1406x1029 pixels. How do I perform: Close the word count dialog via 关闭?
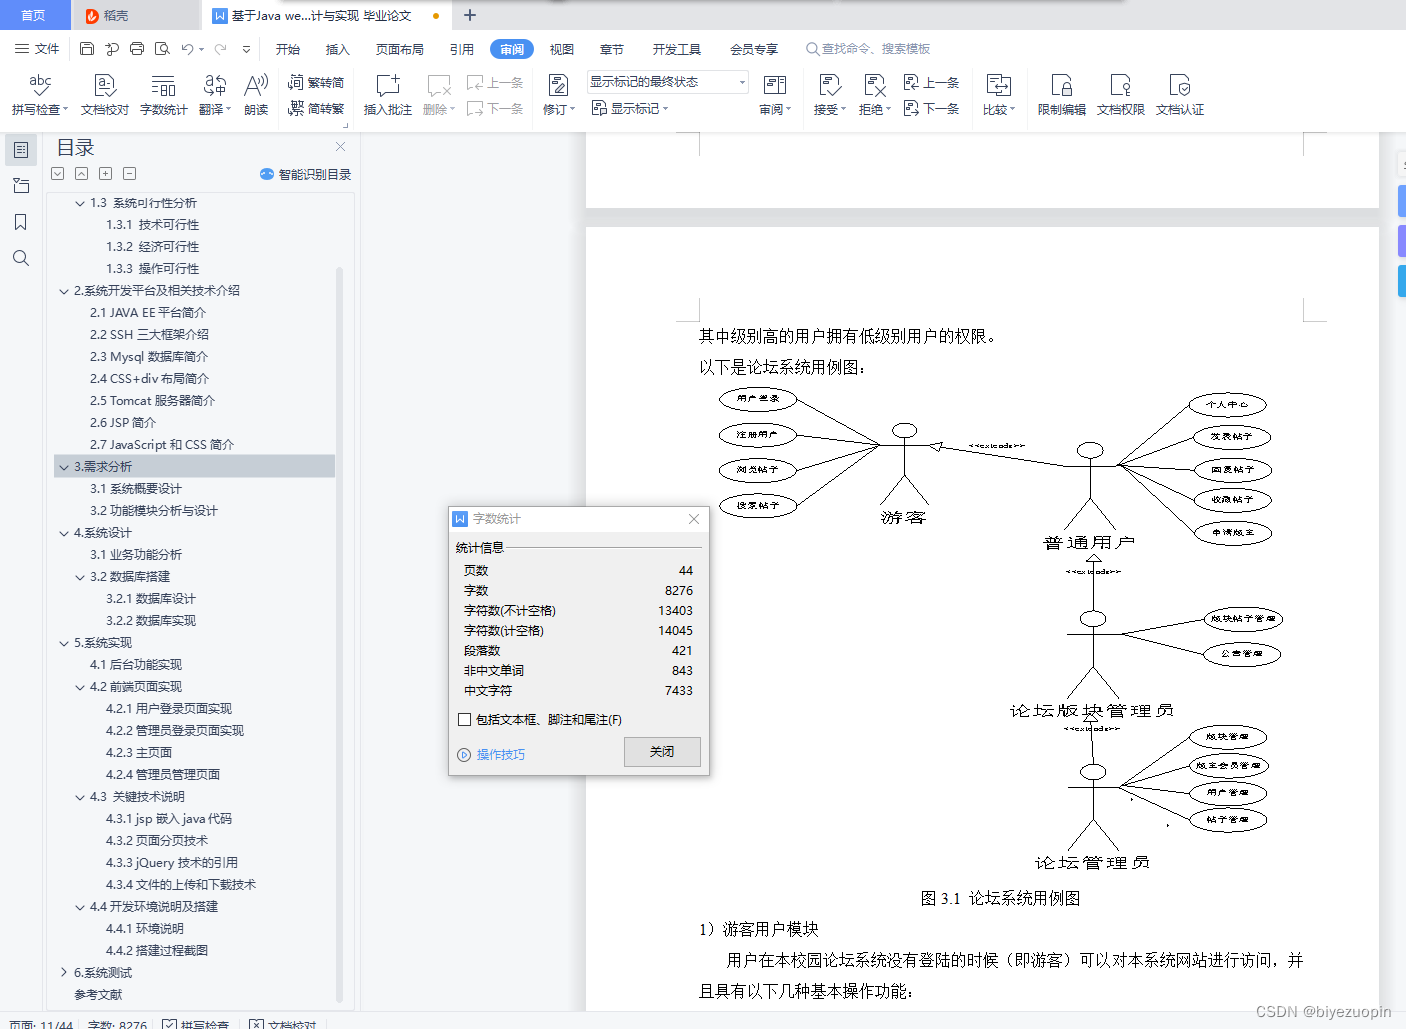pos(662,751)
